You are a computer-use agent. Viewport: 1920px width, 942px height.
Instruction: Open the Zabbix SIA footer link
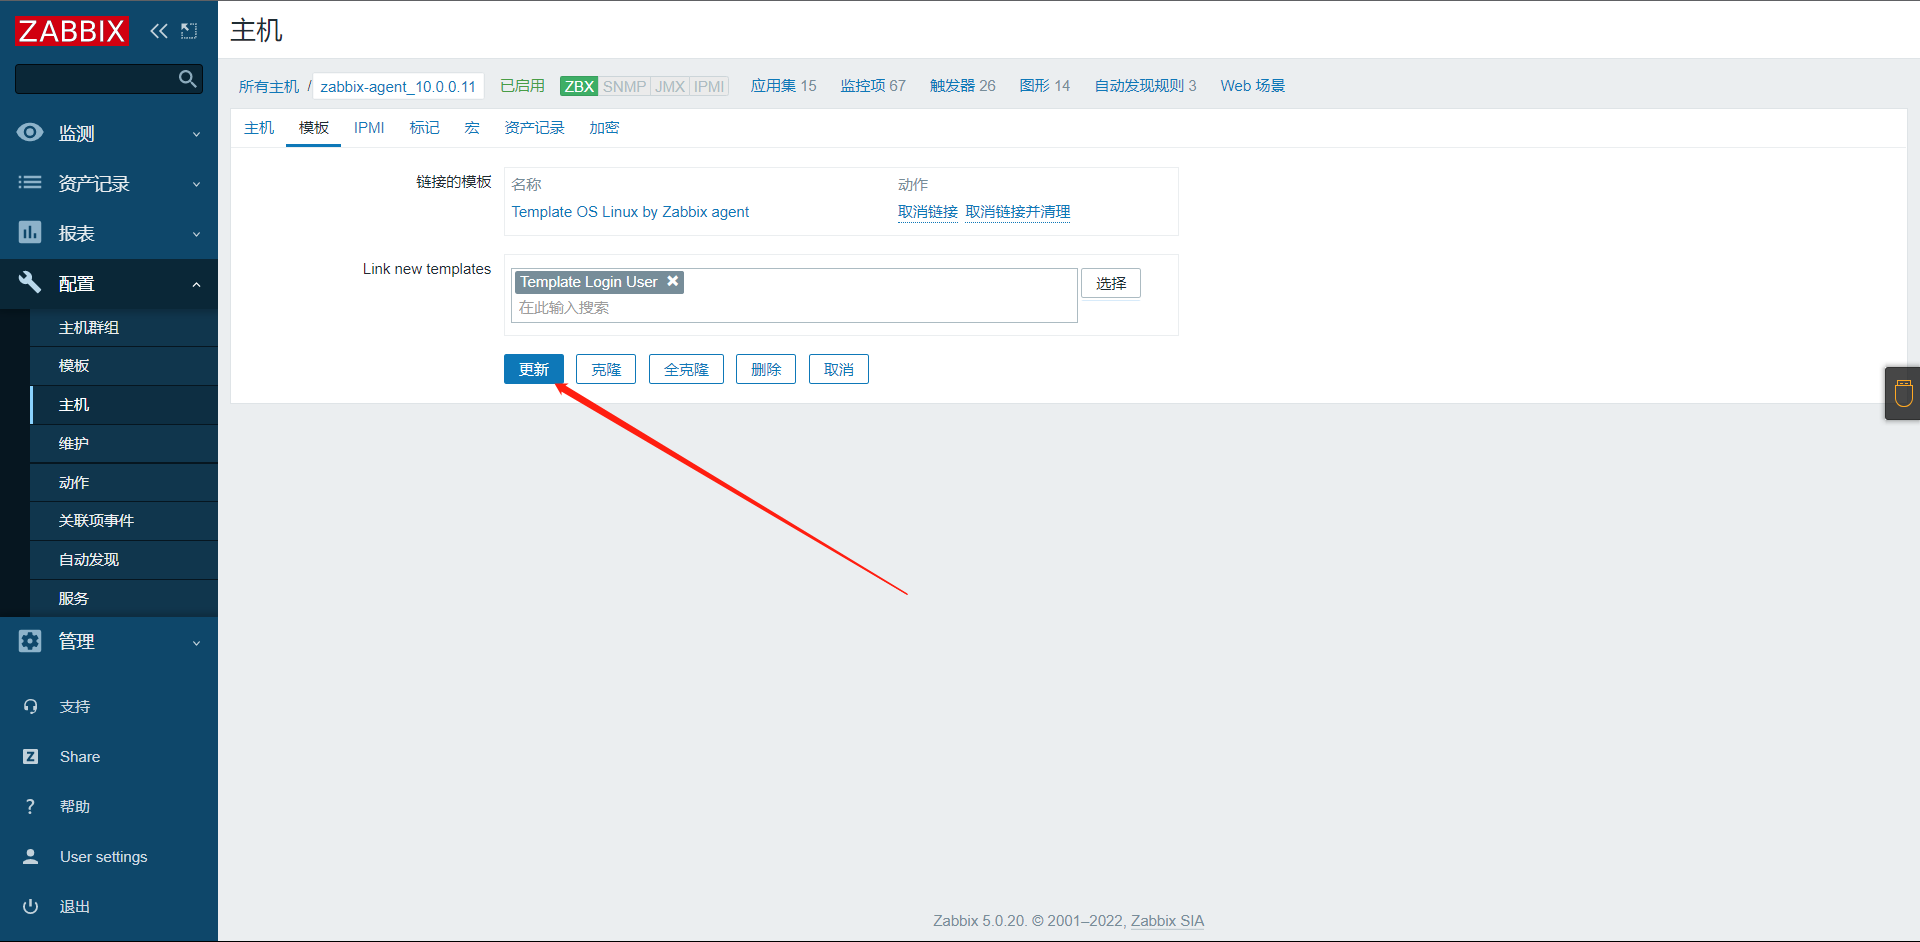click(x=1167, y=921)
